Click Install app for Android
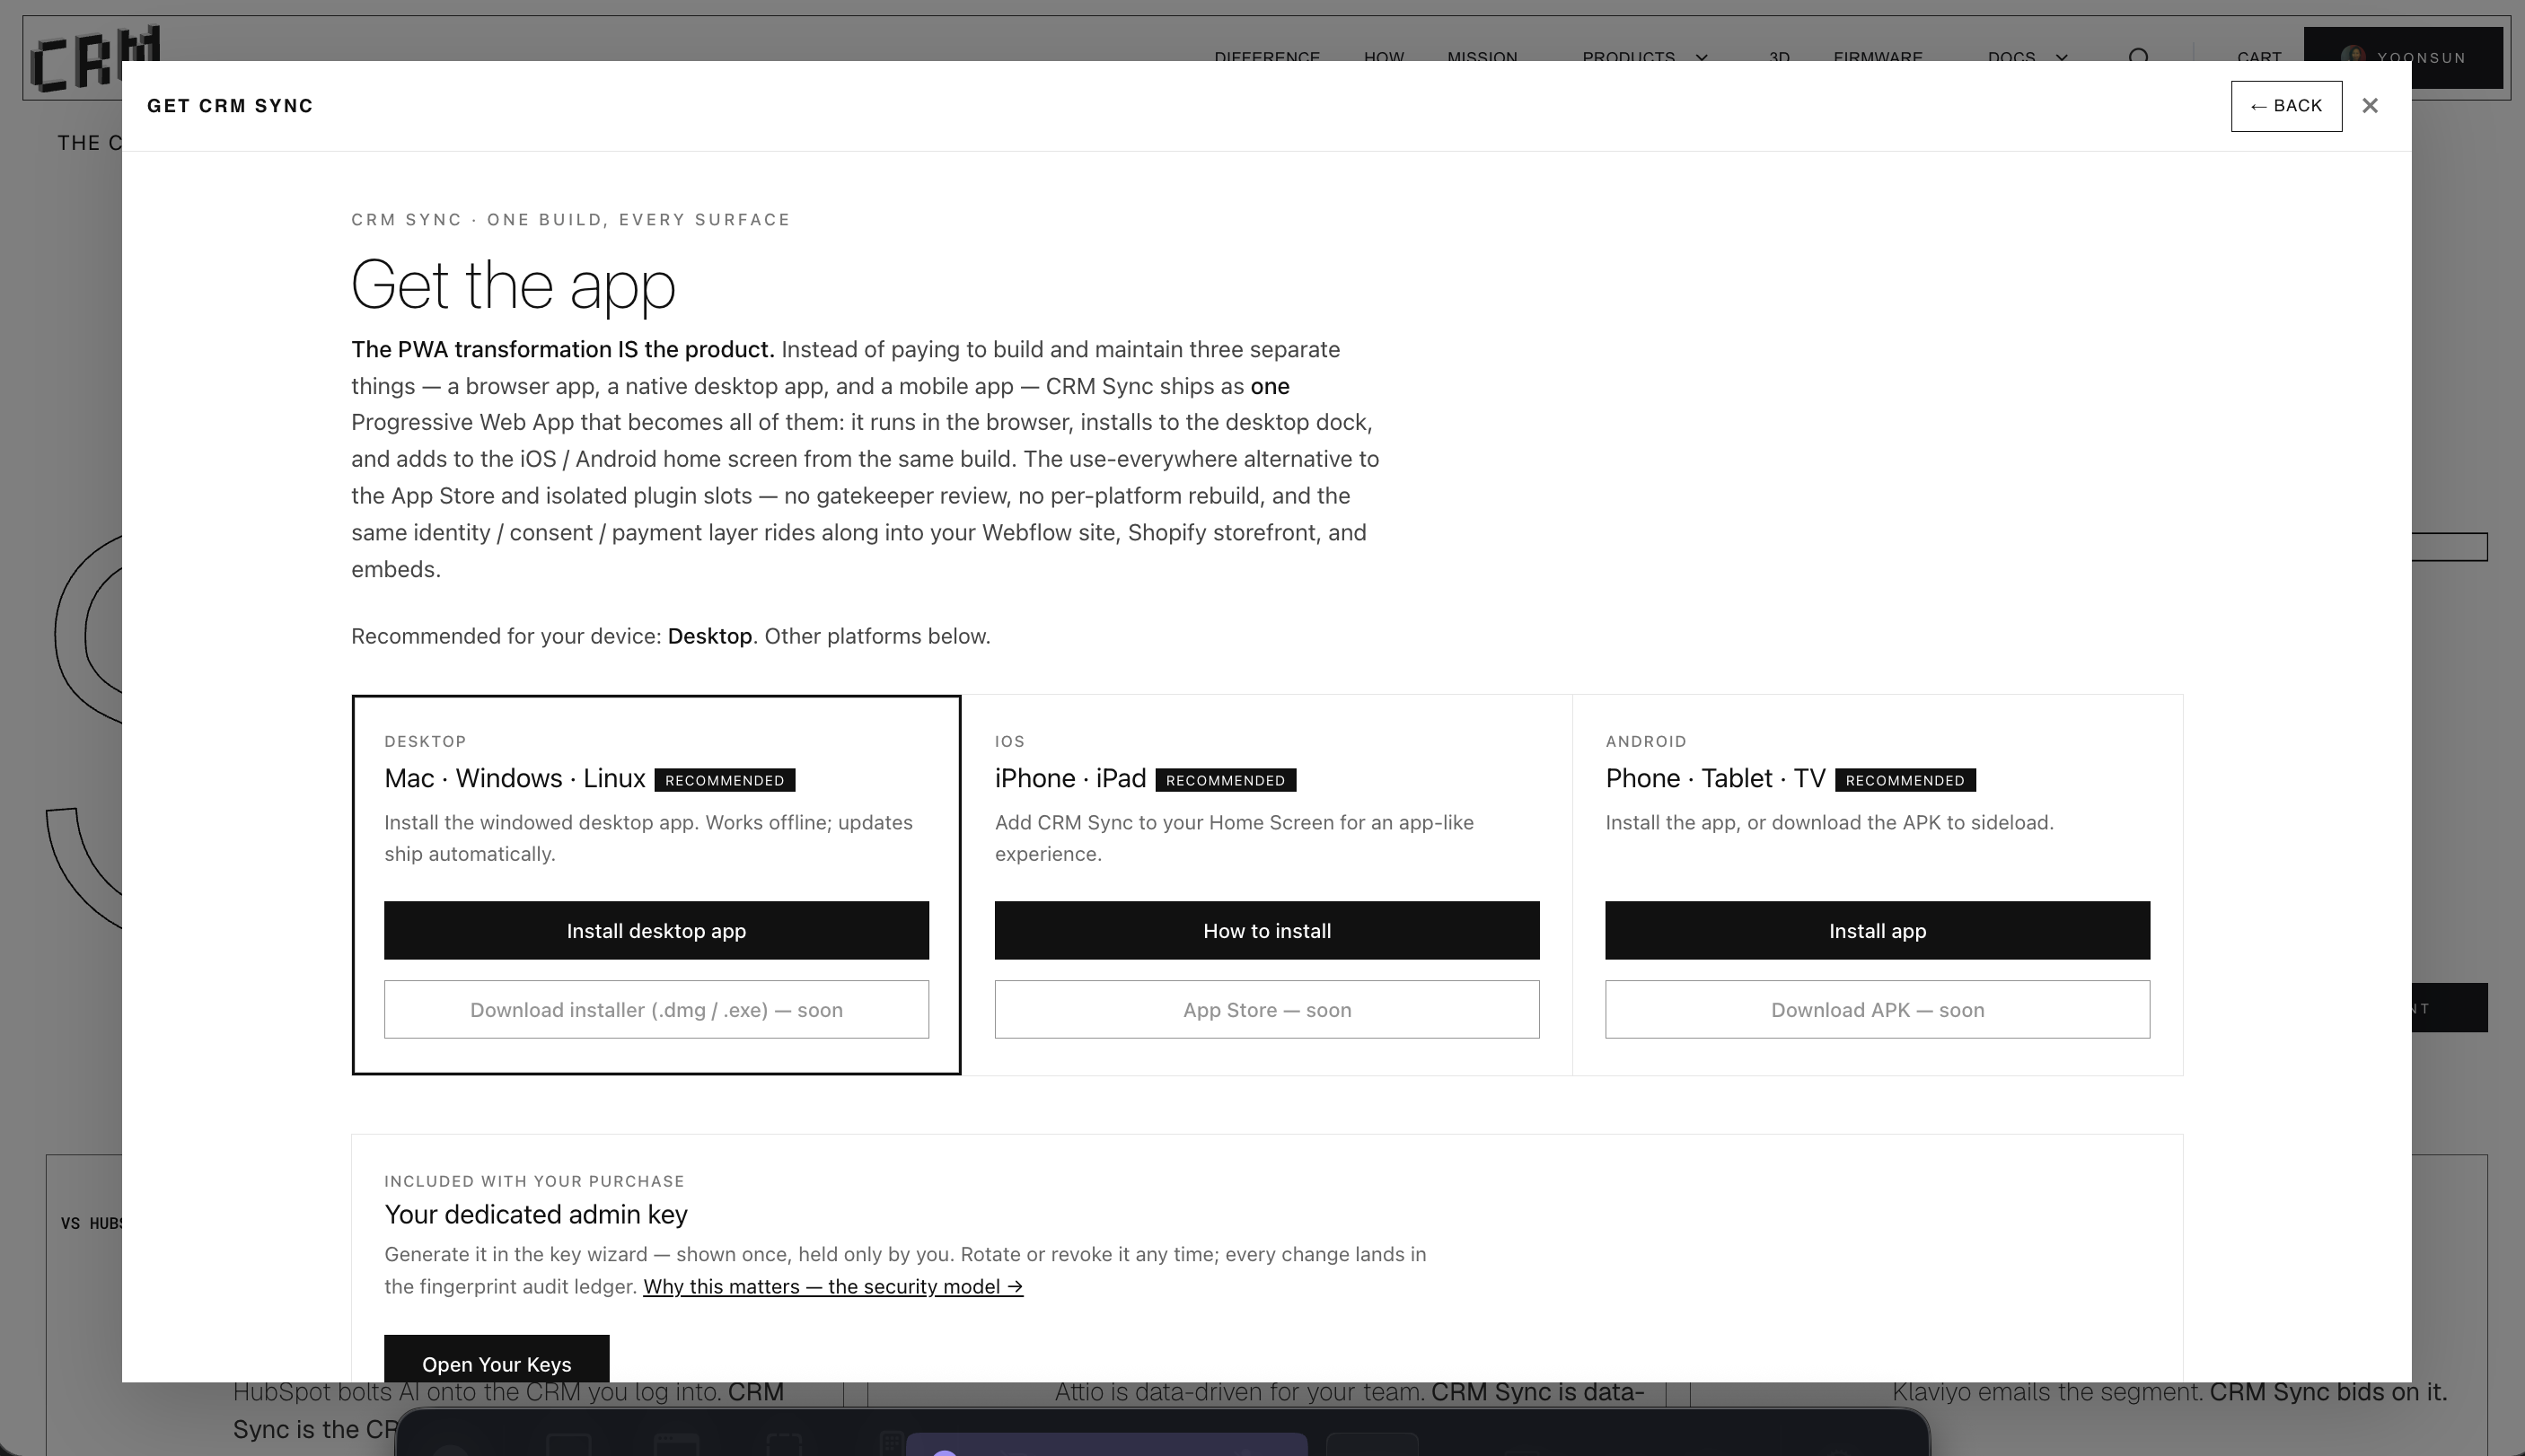This screenshot has width=2525, height=1456. pyautogui.click(x=1877, y=930)
